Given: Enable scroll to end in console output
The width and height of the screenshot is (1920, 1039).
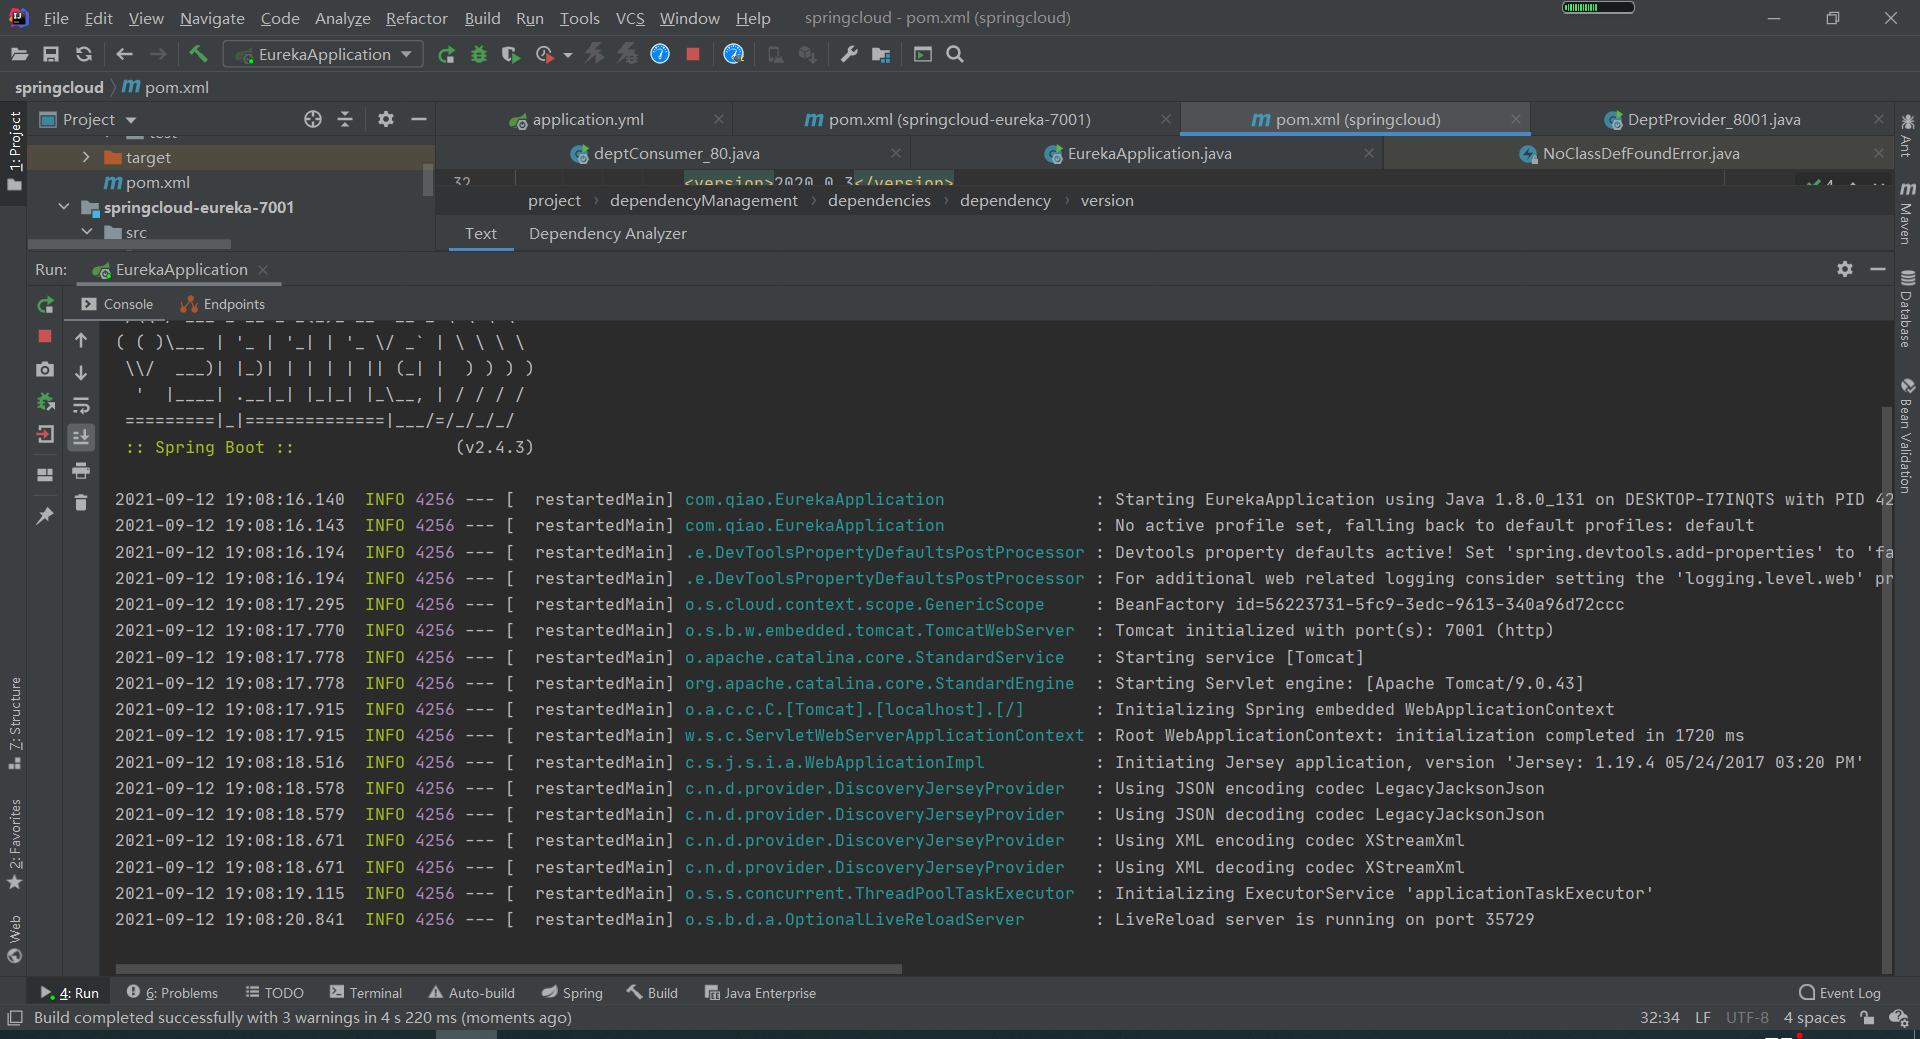Looking at the screenshot, I should tap(81, 437).
